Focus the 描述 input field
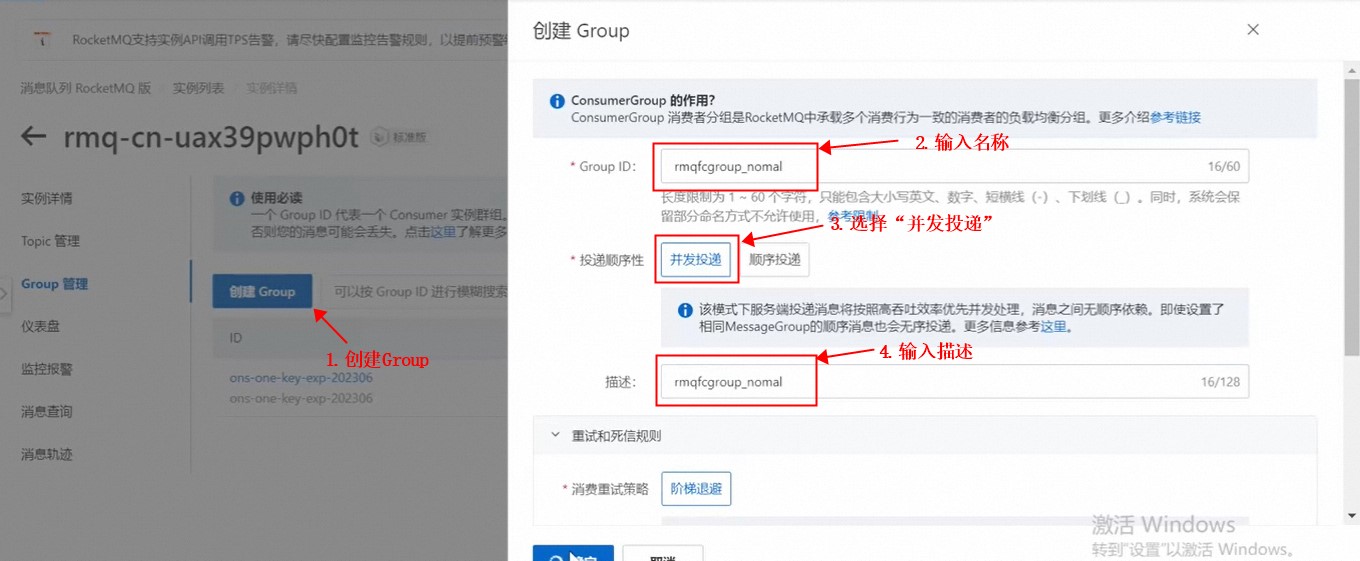Screen dimensions: 1360x561 pyautogui.click(x=954, y=382)
